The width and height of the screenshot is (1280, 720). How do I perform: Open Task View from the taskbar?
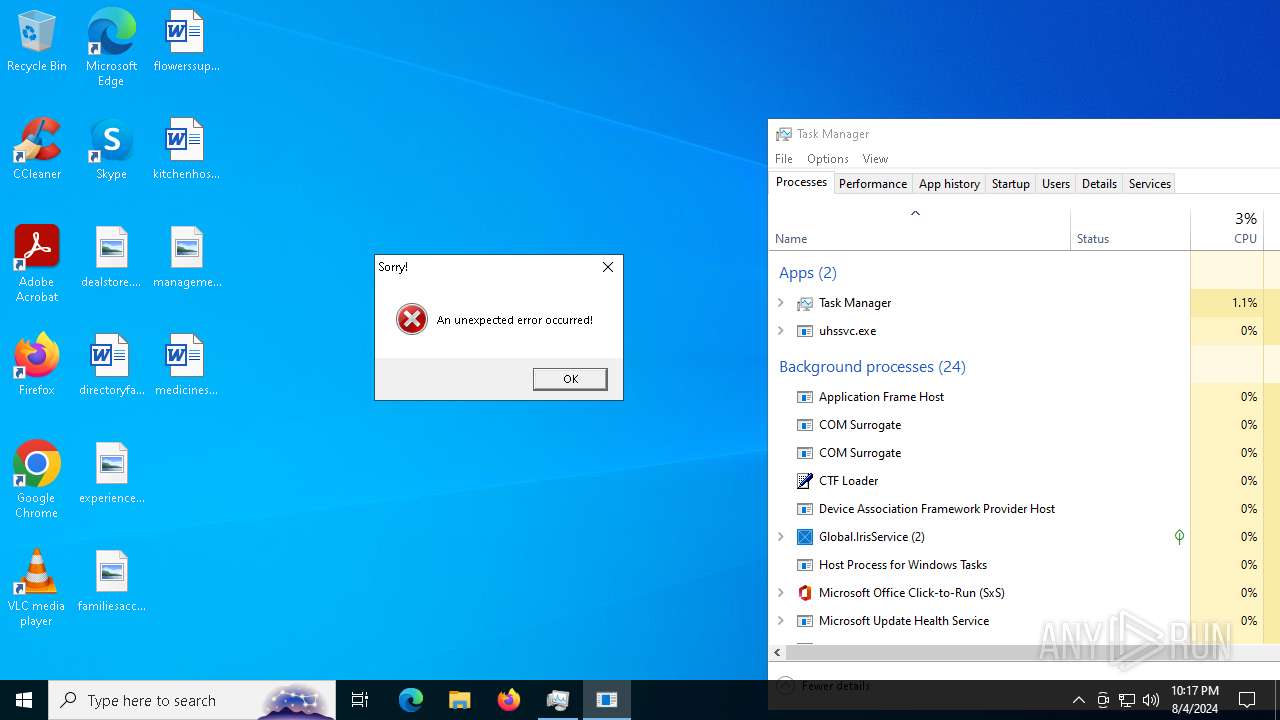pos(360,700)
